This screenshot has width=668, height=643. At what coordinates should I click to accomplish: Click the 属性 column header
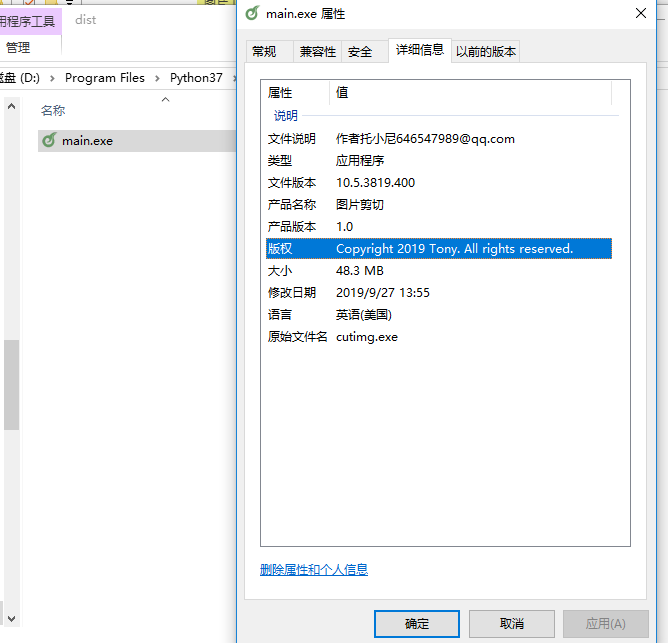[x=280, y=92]
